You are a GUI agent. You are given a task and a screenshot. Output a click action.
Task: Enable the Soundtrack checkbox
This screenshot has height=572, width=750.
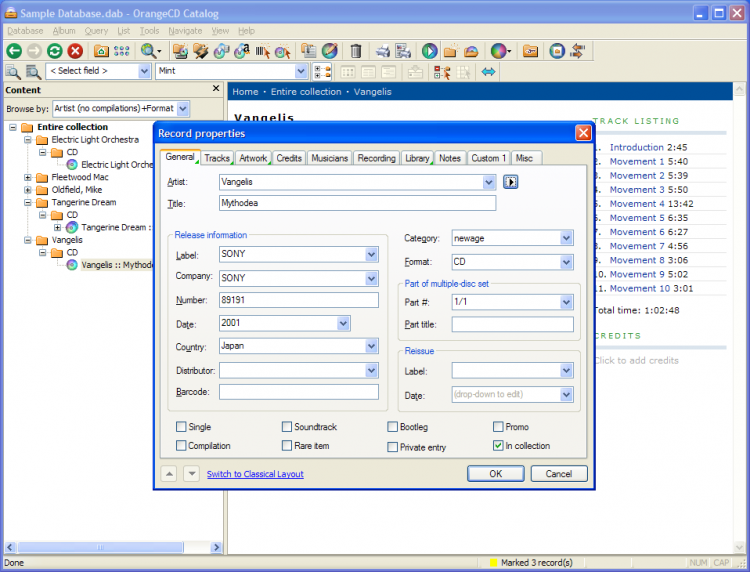click(287, 427)
